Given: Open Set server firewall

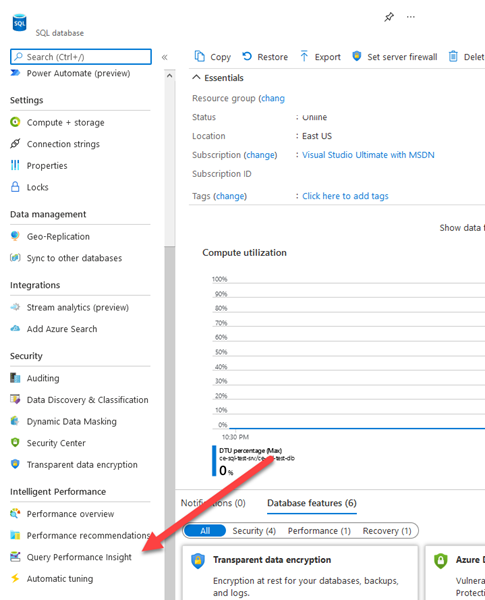Looking at the screenshot, I should [x=395, y=57].
